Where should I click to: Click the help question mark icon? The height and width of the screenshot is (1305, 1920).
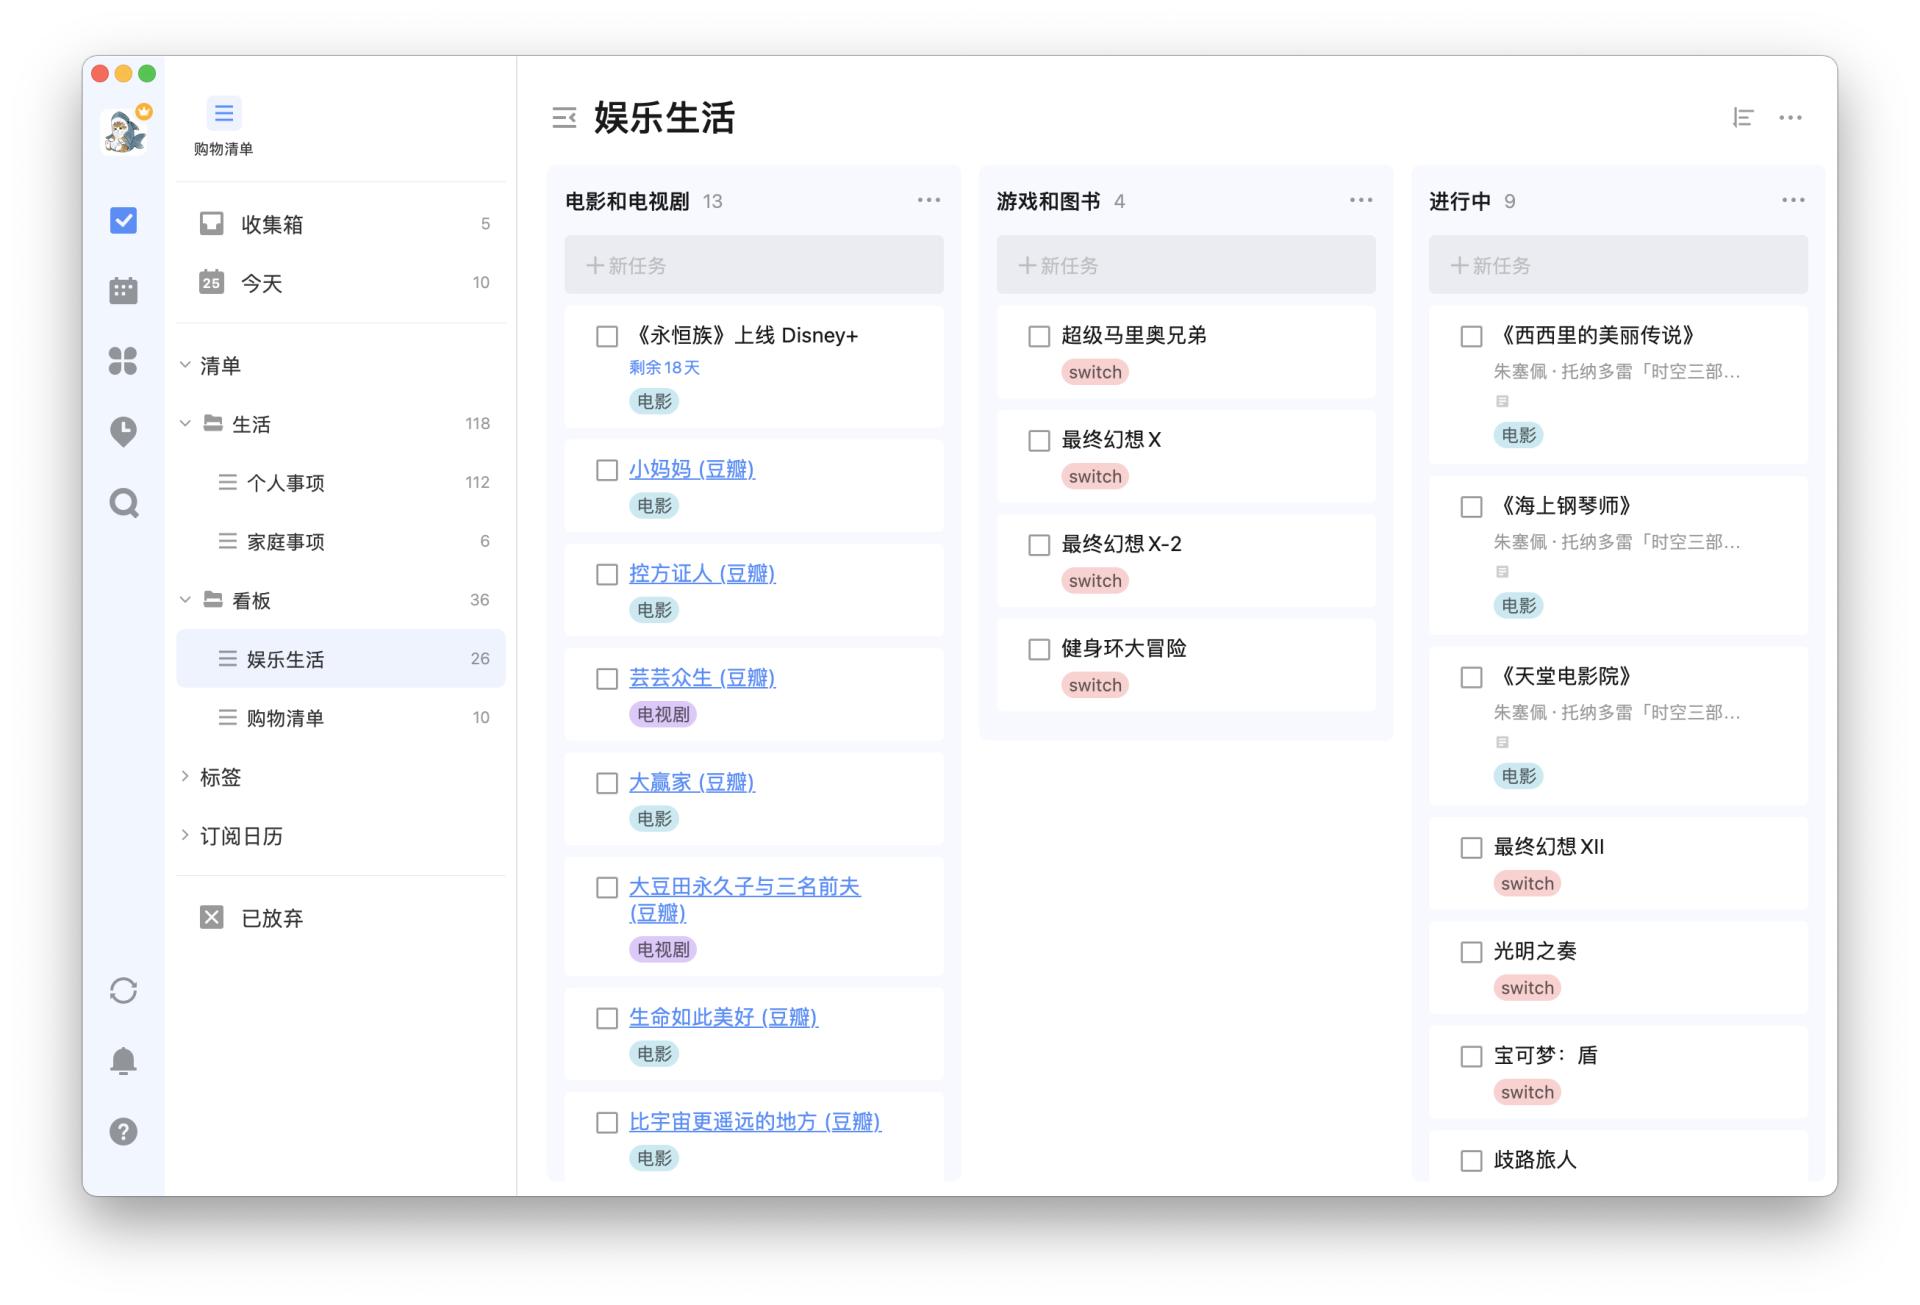pos(122,1131)
